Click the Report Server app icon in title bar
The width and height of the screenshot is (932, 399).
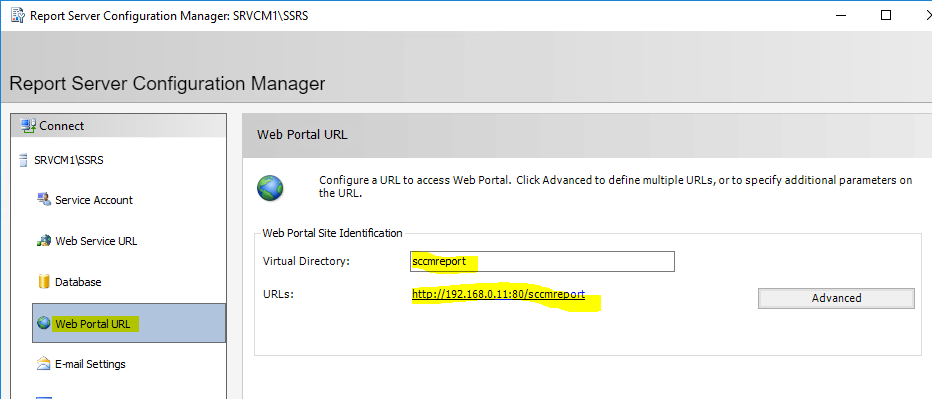[18, 15]
